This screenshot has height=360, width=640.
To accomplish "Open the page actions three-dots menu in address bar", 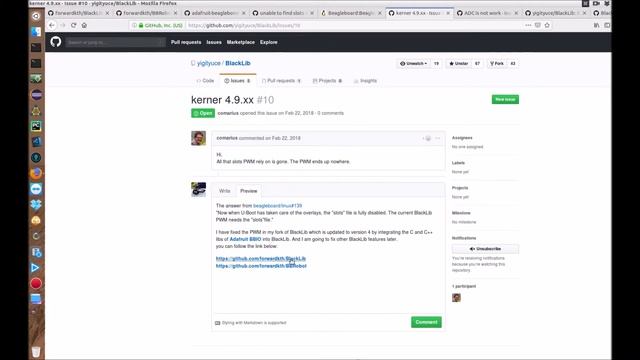I will click(x=528, y=25).
